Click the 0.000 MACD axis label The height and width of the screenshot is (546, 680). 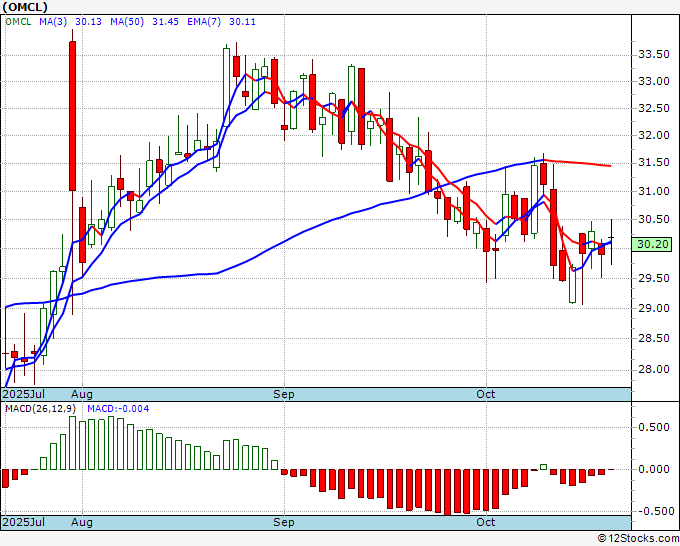(654, 469)
